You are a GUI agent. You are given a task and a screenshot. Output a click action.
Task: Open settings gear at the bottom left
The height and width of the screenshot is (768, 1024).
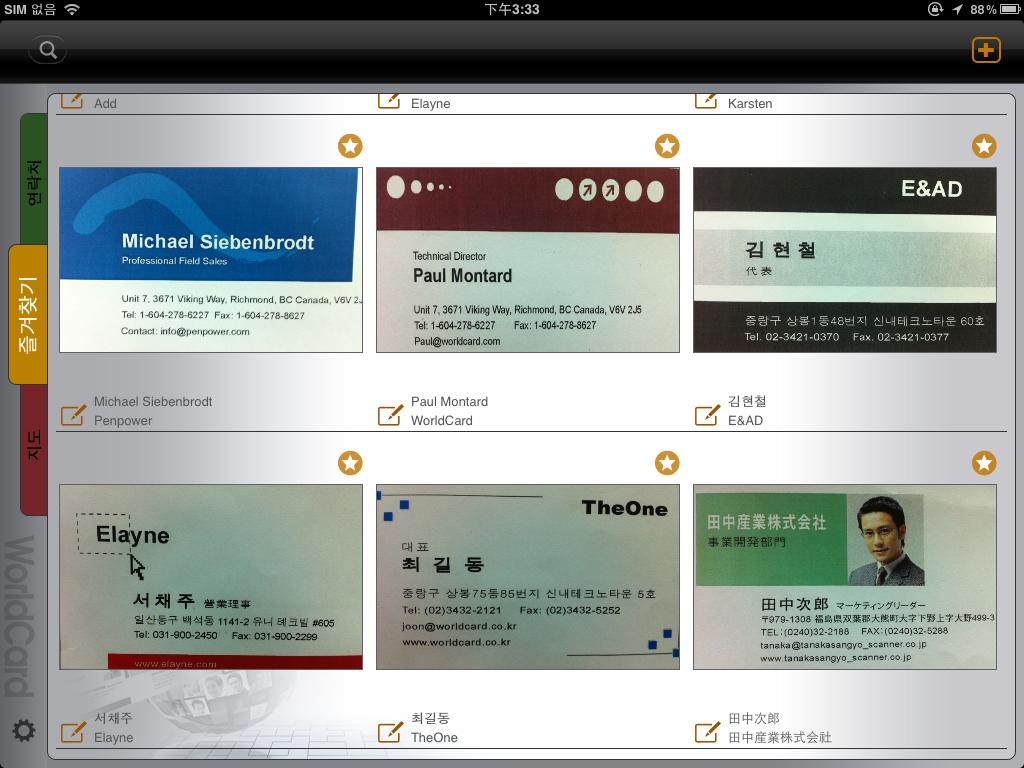pyautogui.click(x=23, y=731)
